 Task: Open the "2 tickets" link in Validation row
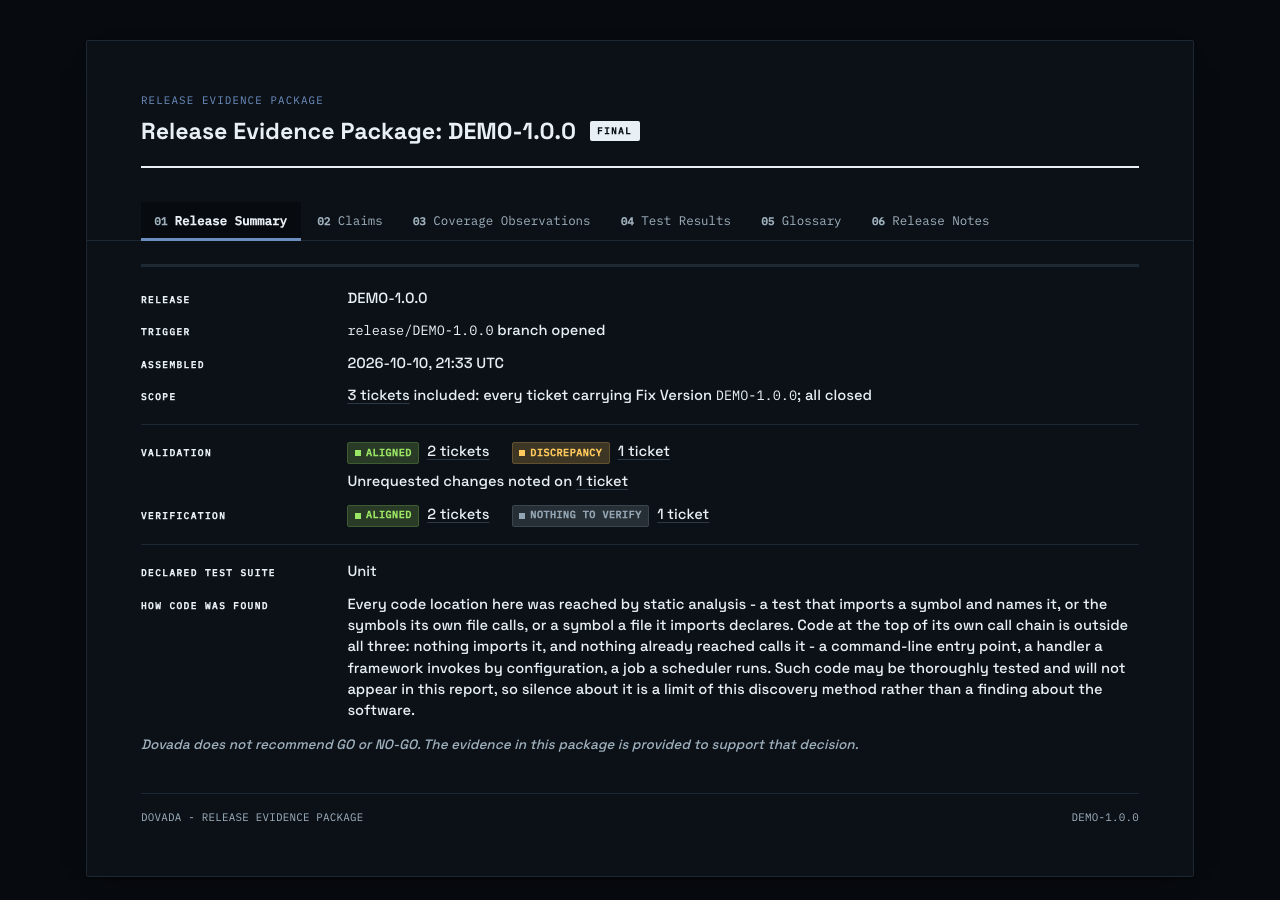(x=458, y=451)
